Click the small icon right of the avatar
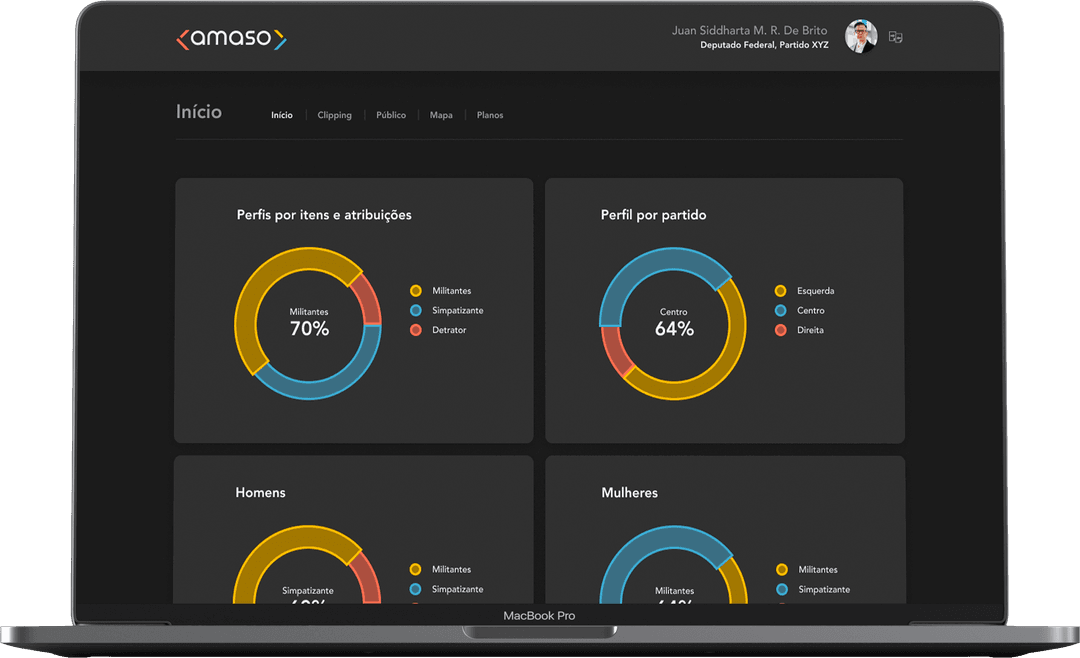 (x=895, y=37)
